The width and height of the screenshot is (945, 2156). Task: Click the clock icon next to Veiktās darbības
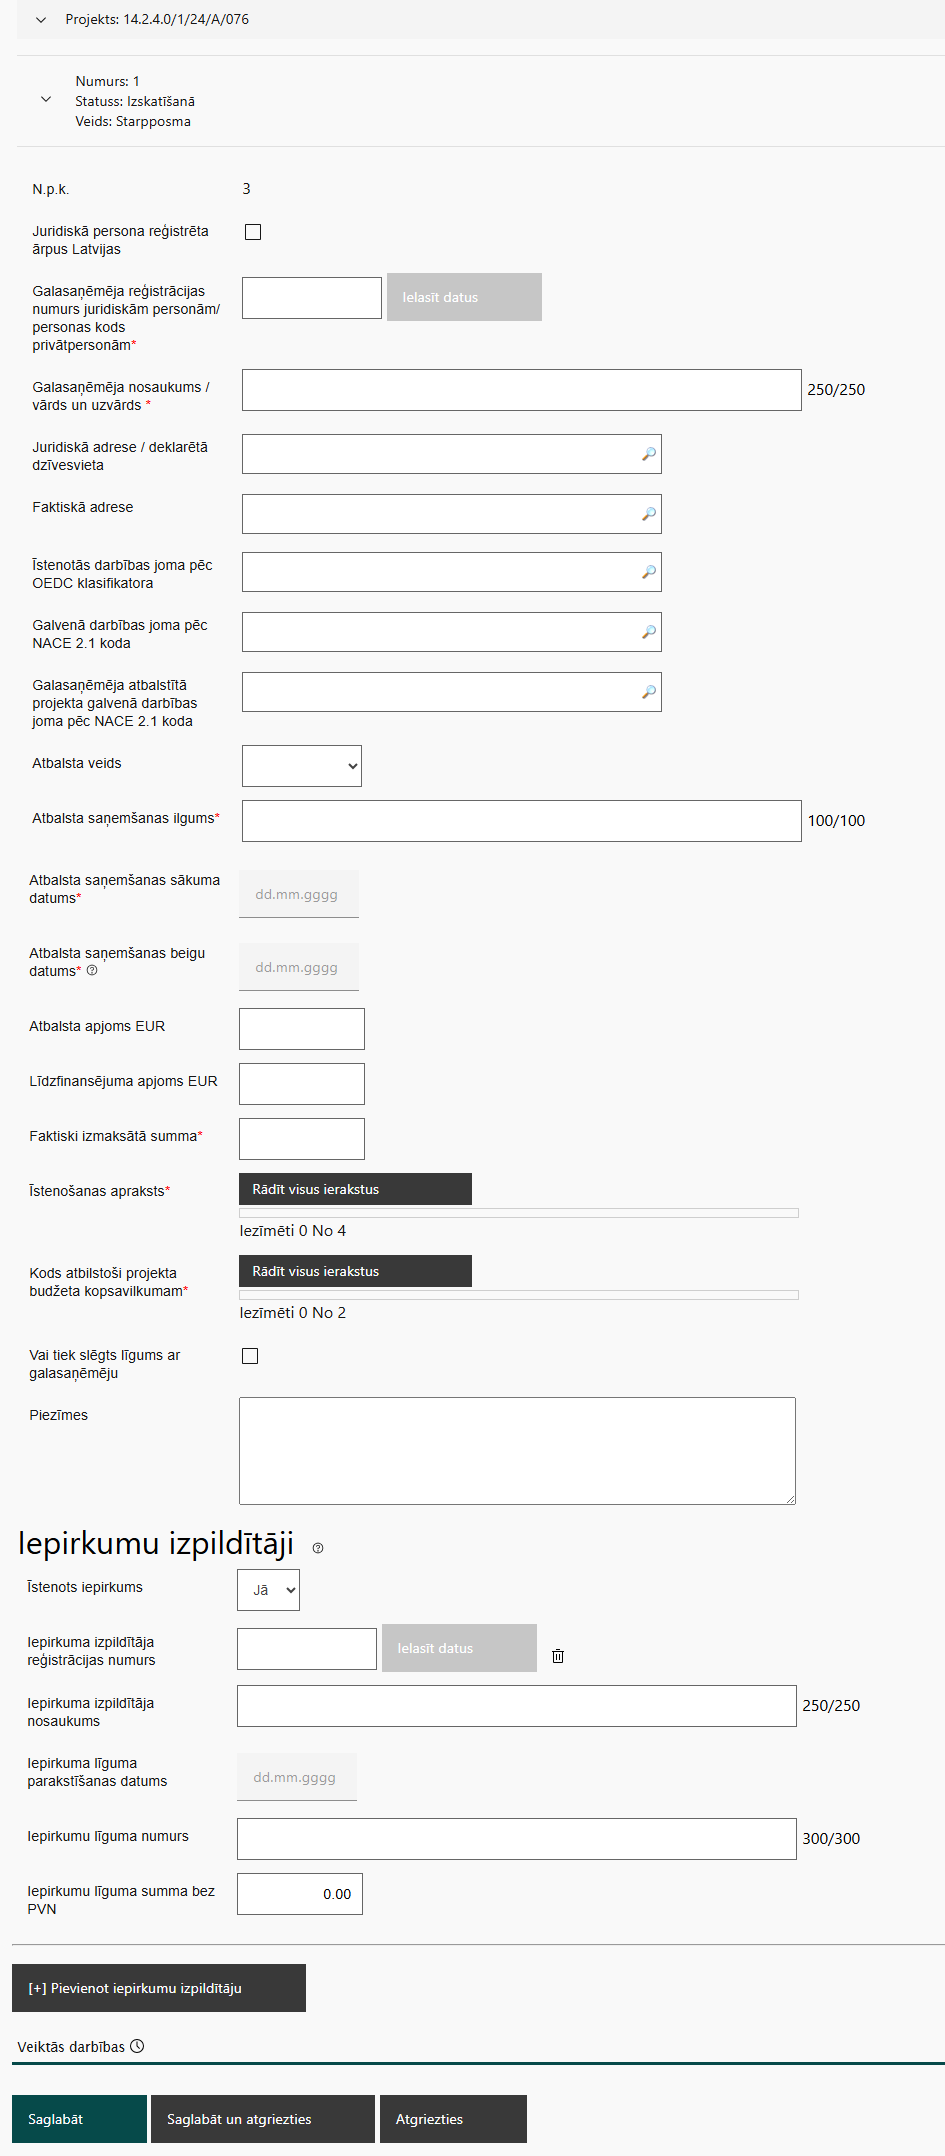click(138, 2046)
